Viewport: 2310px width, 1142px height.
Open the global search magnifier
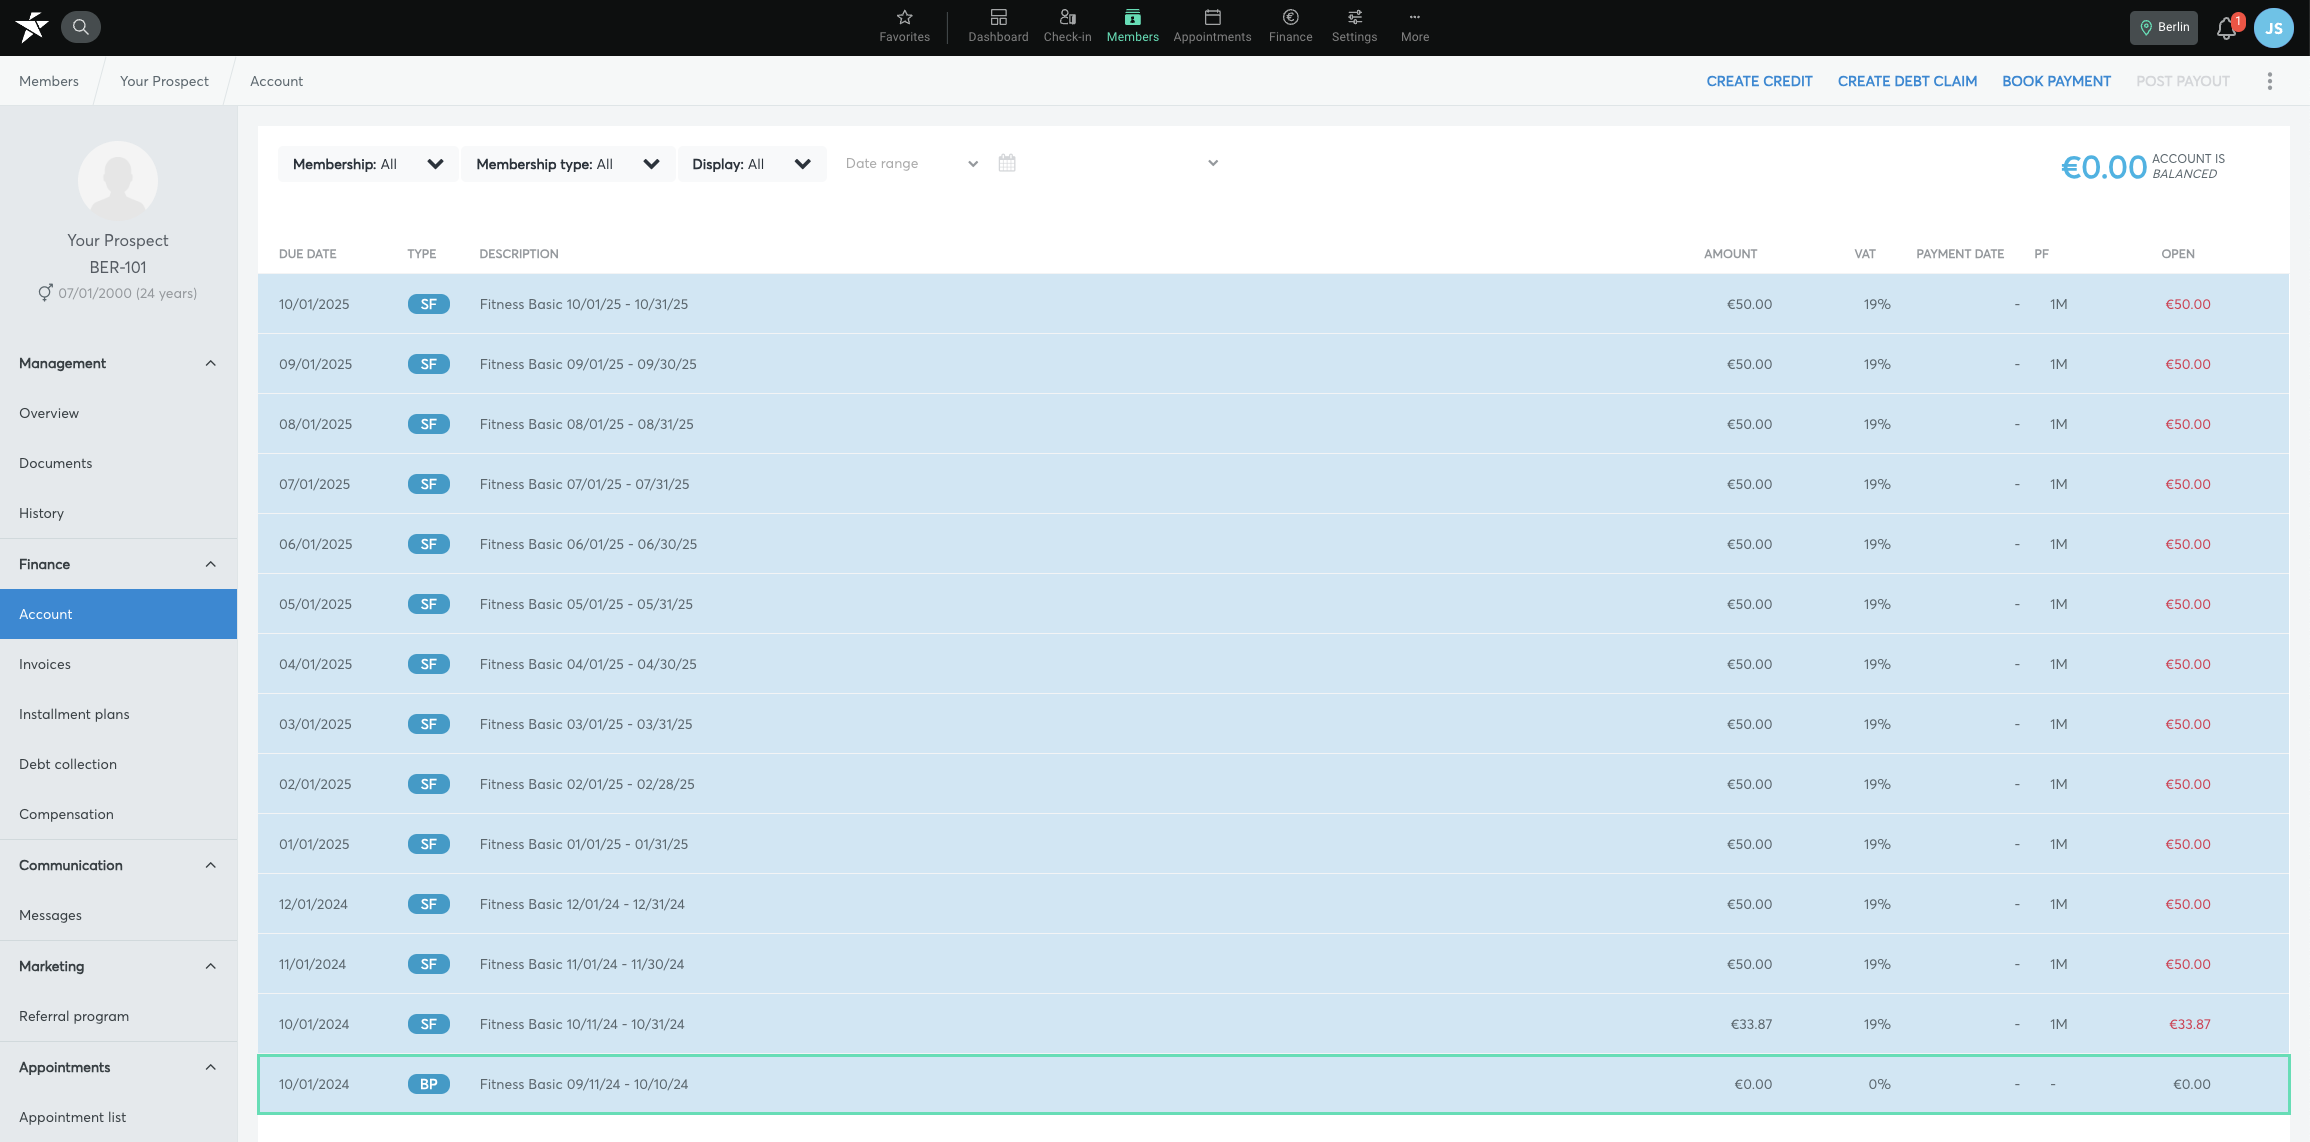[x=81, y=27]
